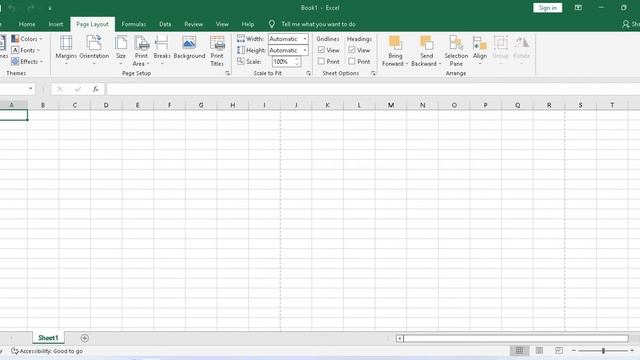The image size is (640, 360).
Task: Enable Gridlines Print checkbox
Action: (x=321, y=61)
